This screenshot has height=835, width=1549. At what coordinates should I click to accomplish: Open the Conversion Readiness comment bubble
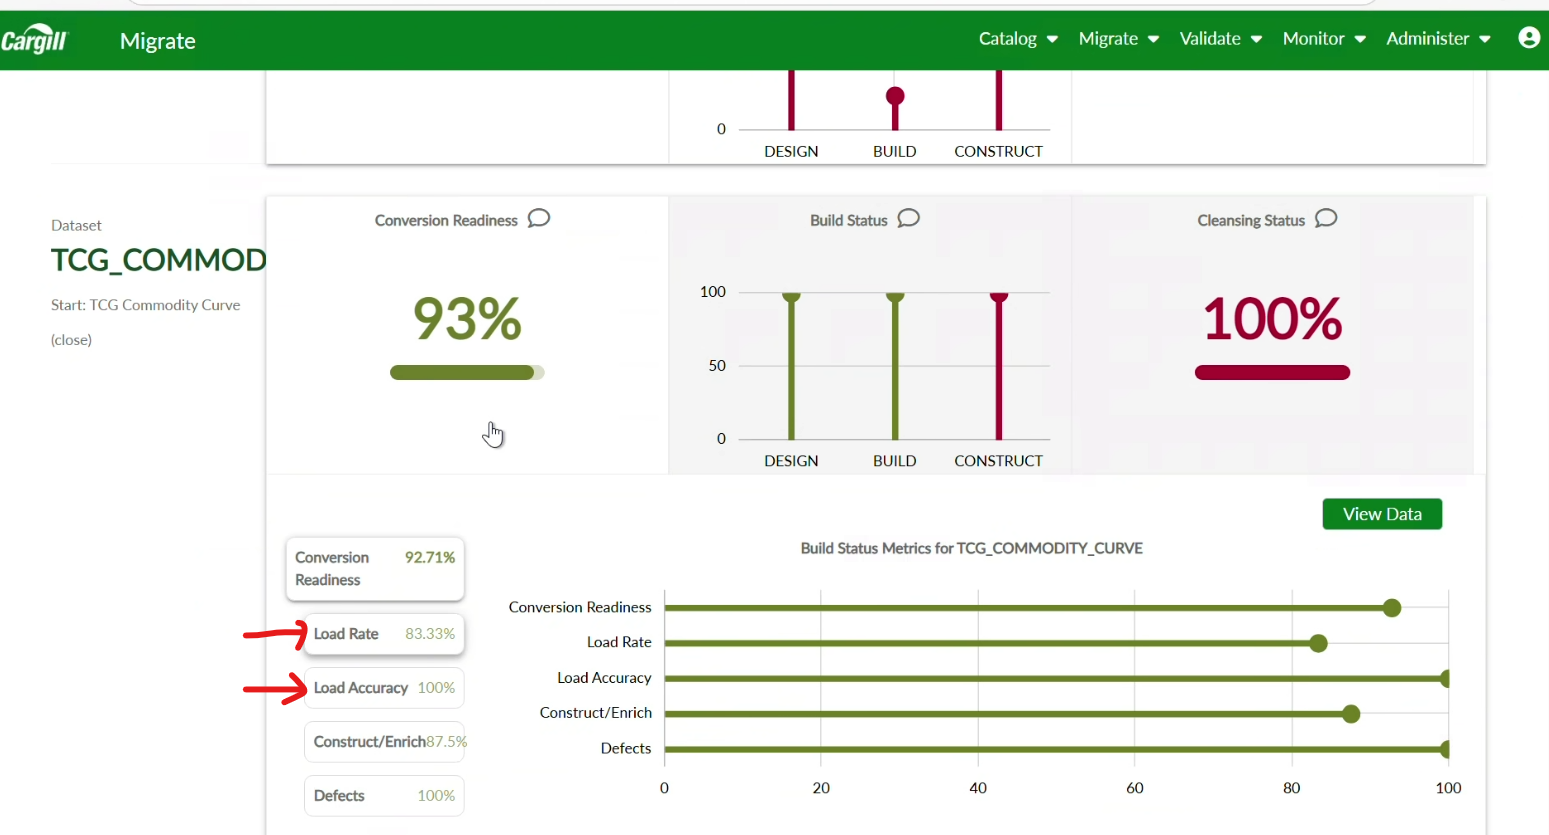pyautogui.click(x=539, y=218)
